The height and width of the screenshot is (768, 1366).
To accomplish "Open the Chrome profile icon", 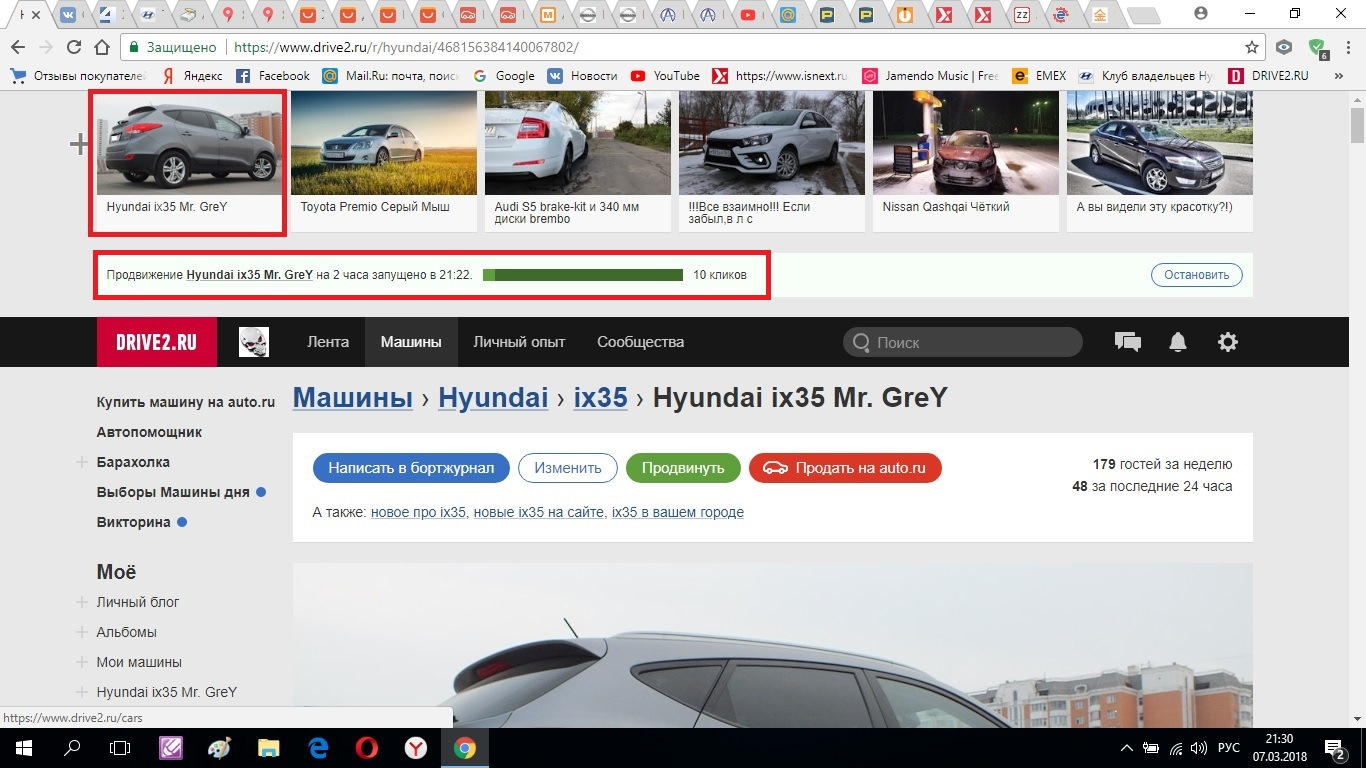I will [1200, 13].
